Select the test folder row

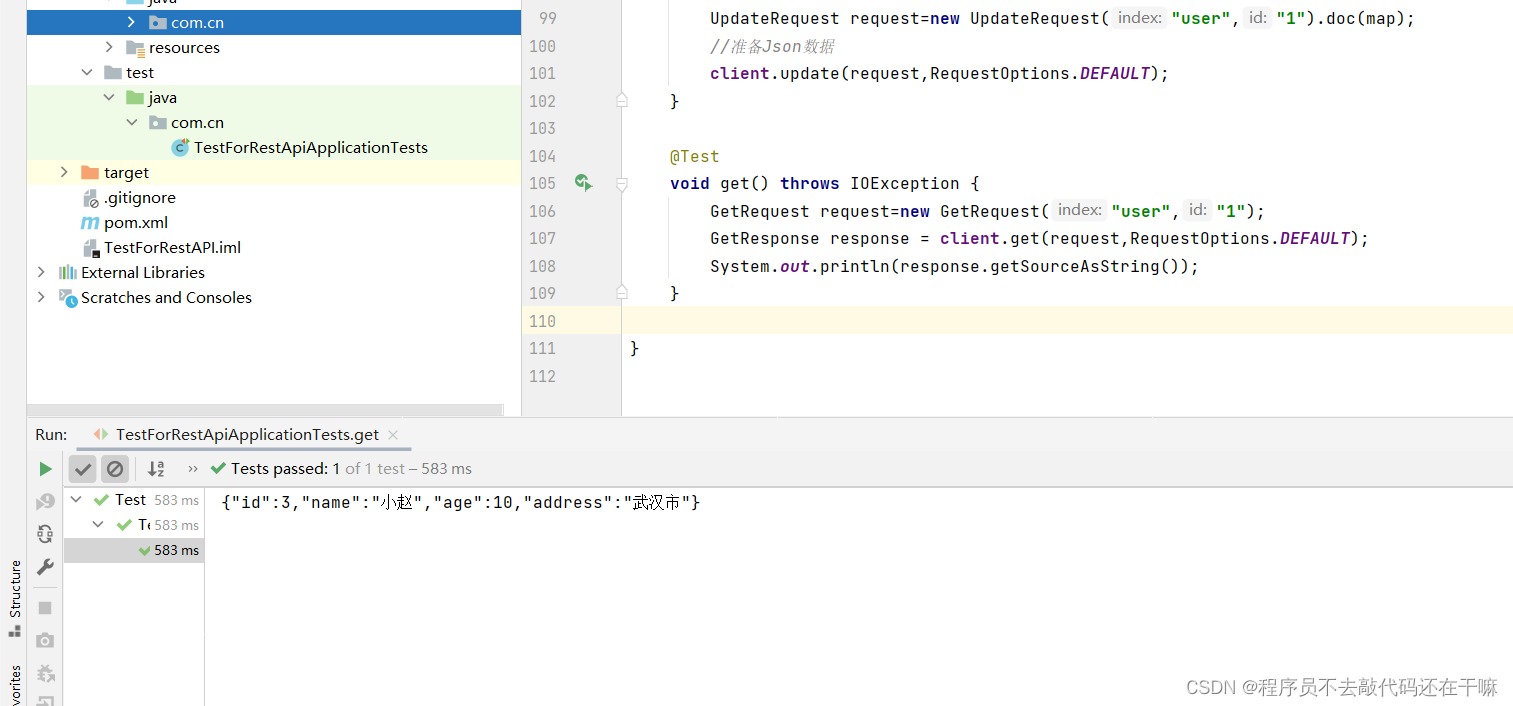[x=274, y=72]
